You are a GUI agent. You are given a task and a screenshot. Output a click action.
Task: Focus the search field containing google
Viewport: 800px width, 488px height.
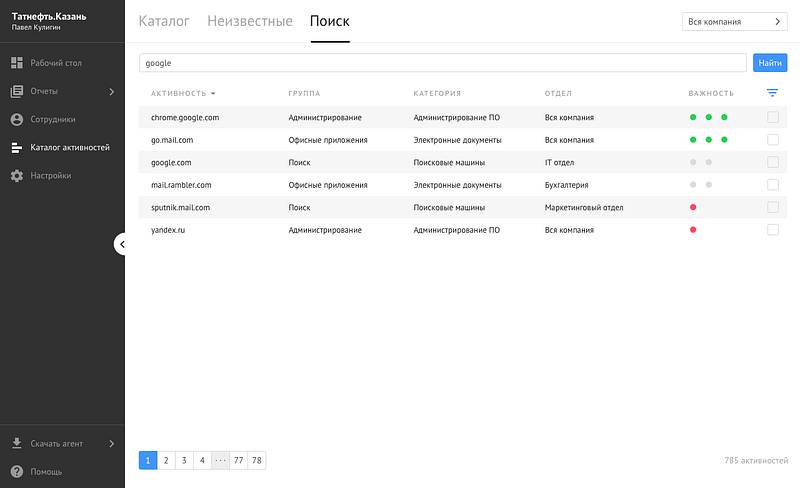coord(443,63)
